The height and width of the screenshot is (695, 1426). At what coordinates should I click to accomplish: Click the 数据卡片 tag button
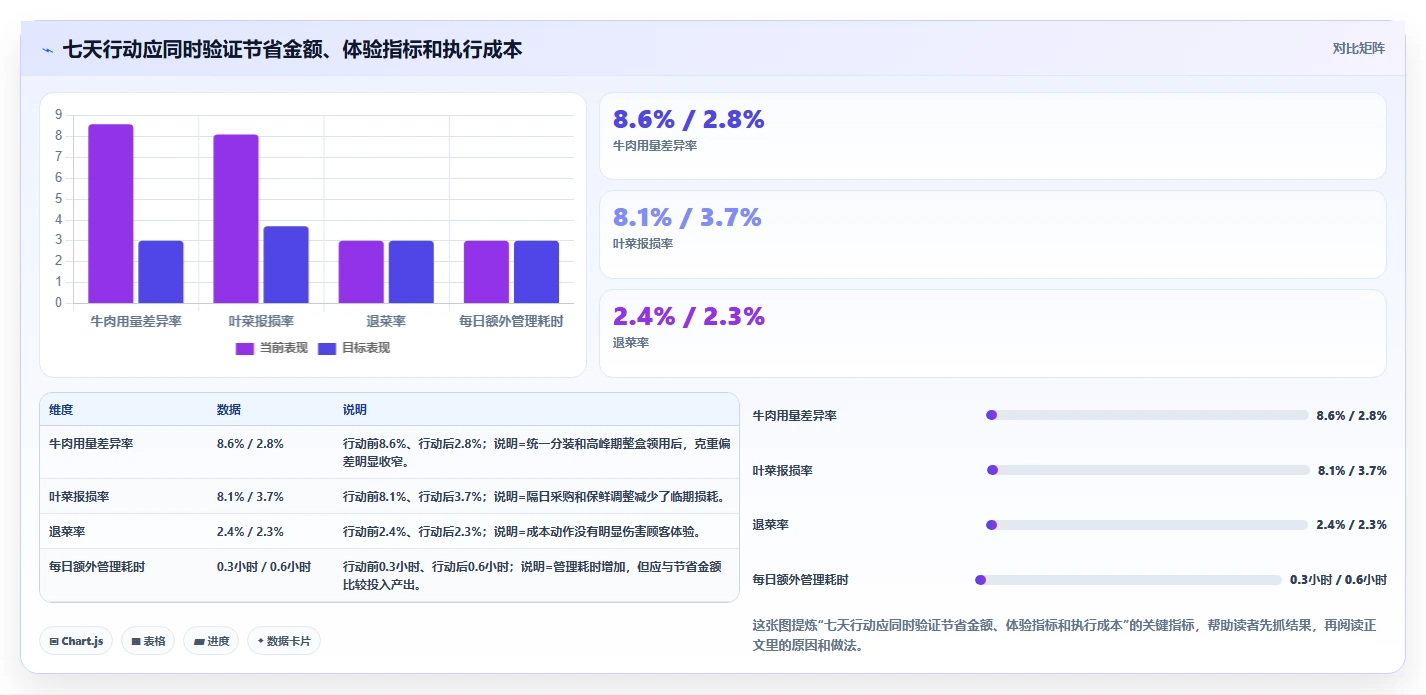[x=284, y=641]
